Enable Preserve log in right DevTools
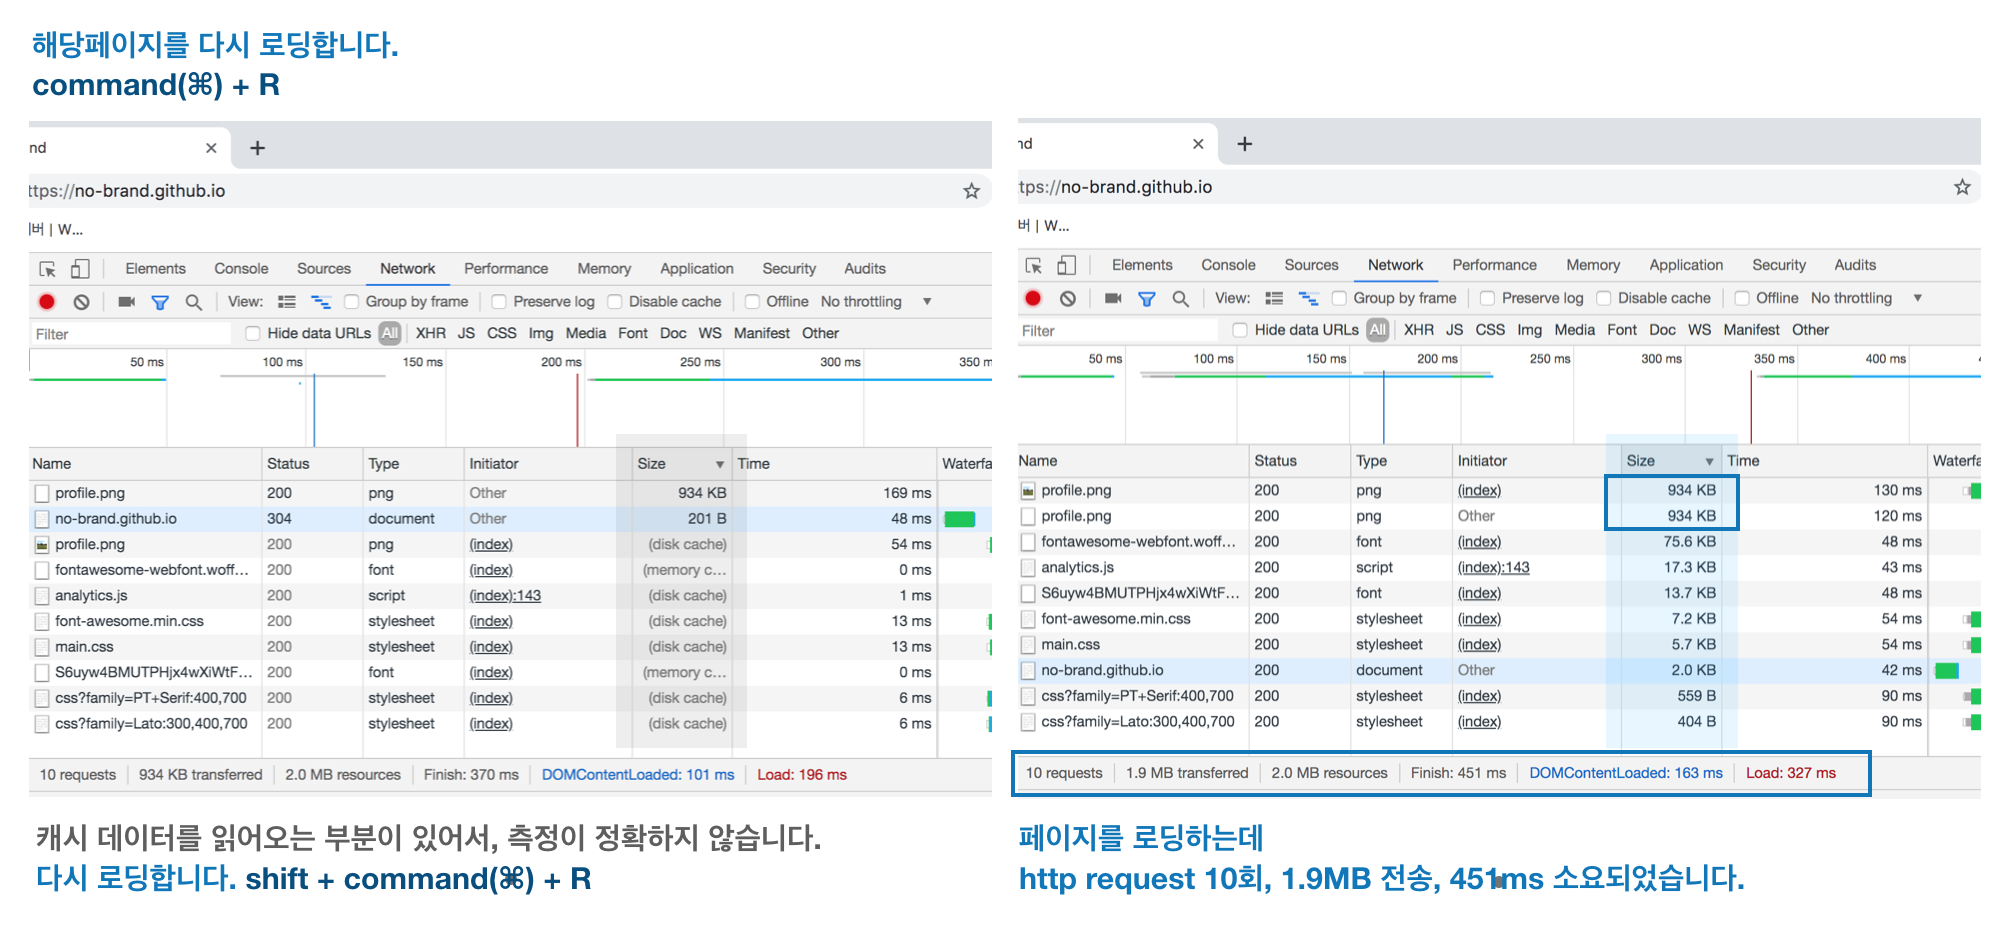Image resolution: width=2014 pixels, height=942 pixels. 1487,298
